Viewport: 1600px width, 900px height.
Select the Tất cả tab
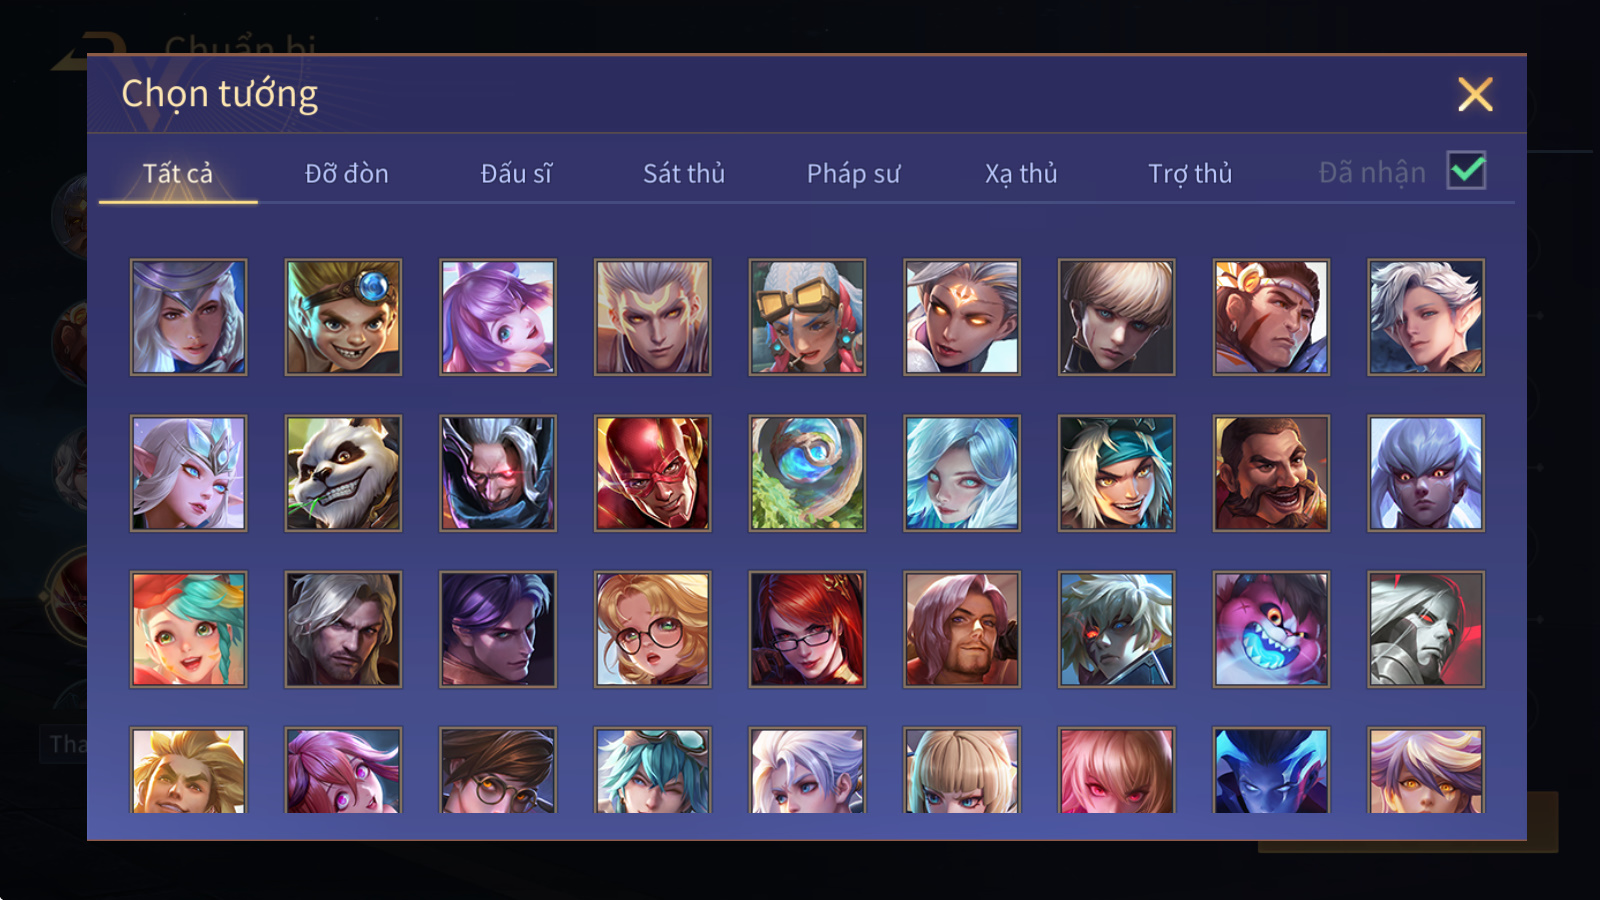[x=178, y=173]
